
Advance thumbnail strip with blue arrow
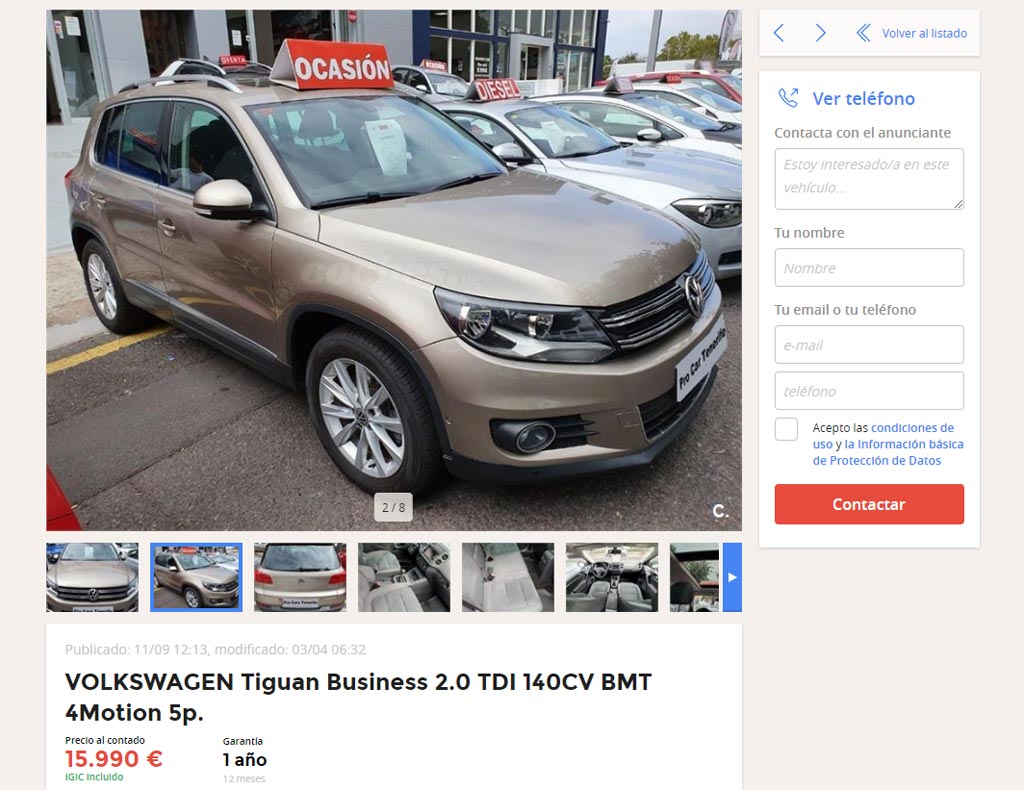click(x=732, y=577)
